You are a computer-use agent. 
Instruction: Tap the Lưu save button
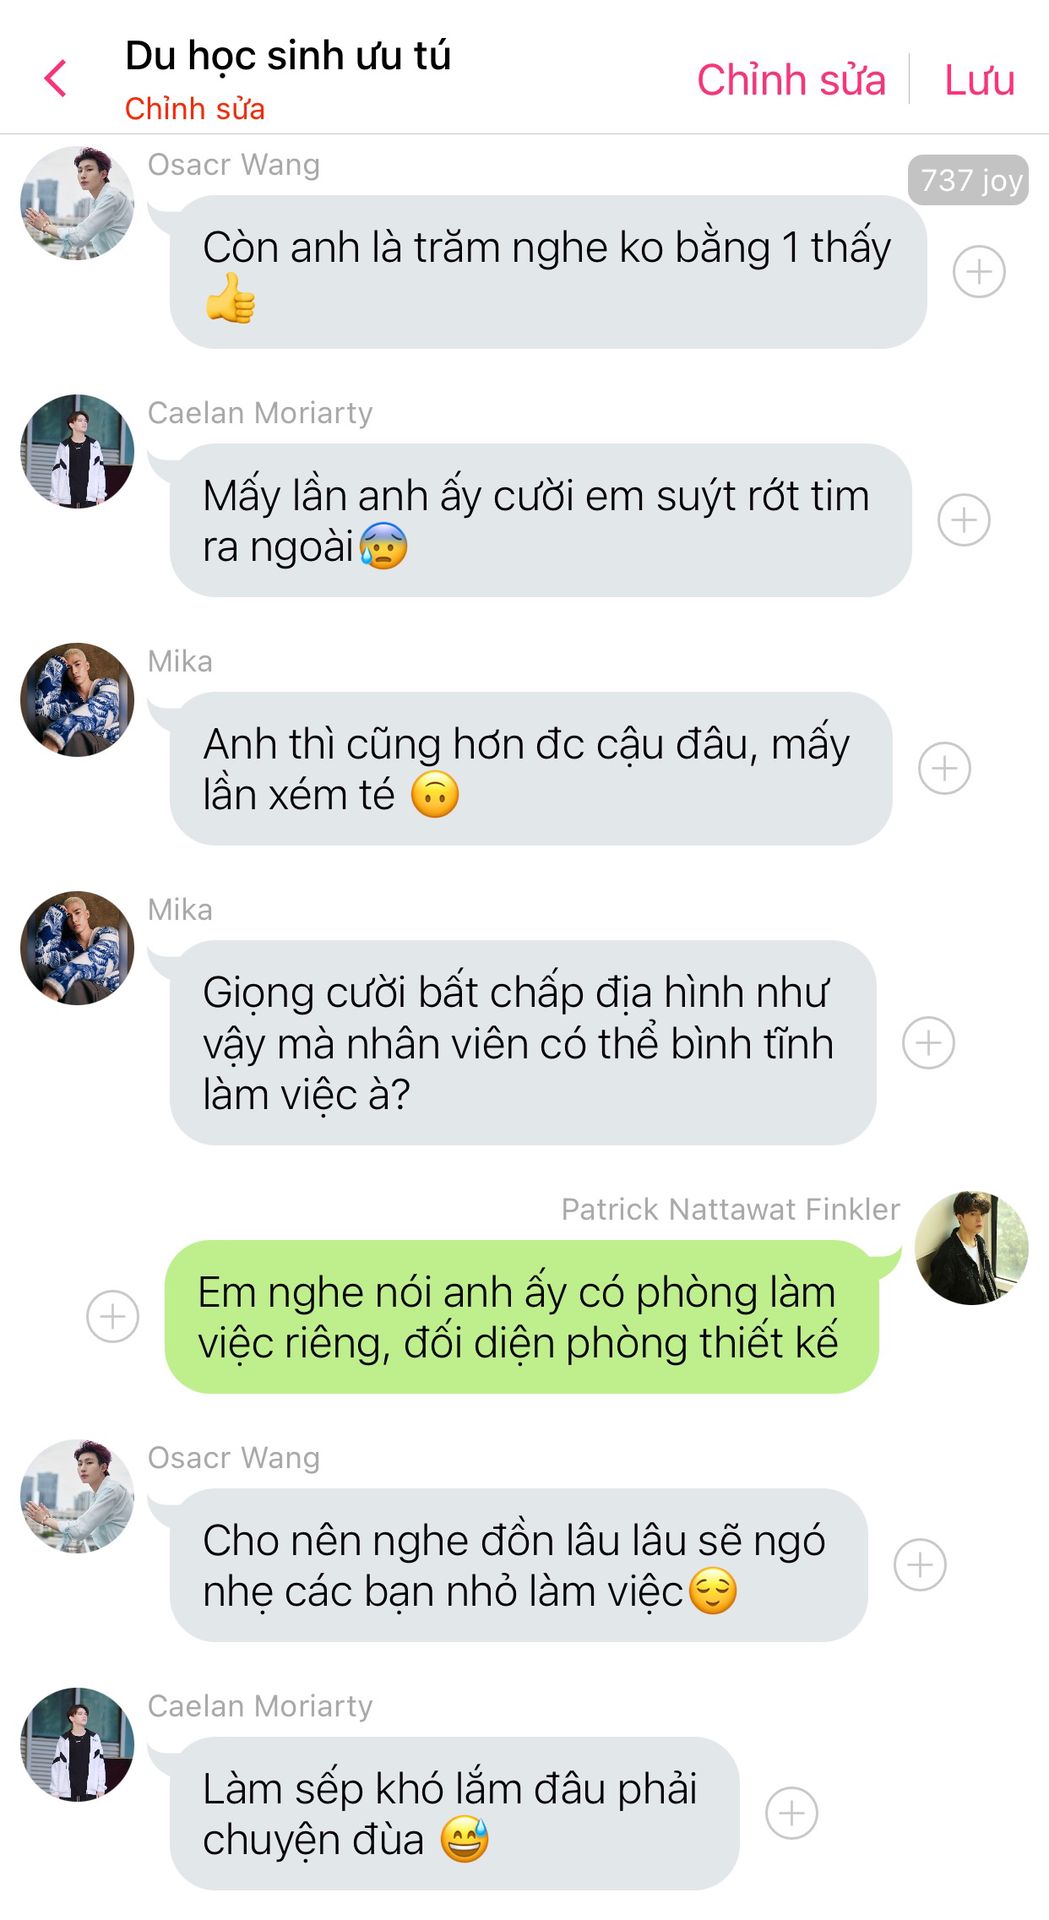click(979, 79)
